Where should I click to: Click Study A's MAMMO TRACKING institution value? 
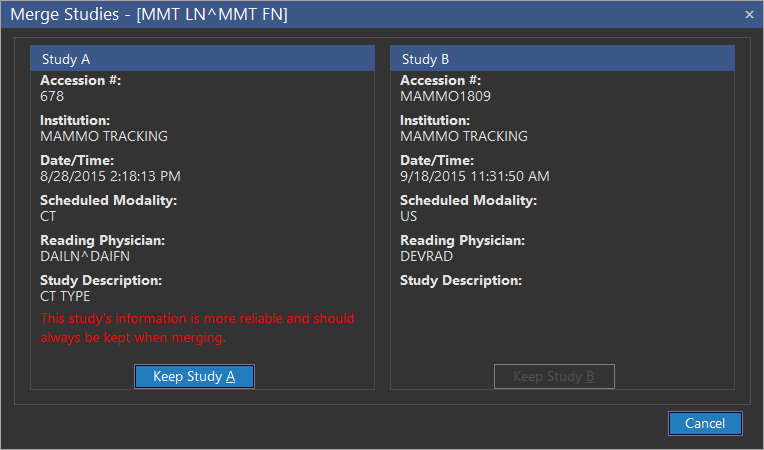(x=104, y=136)
